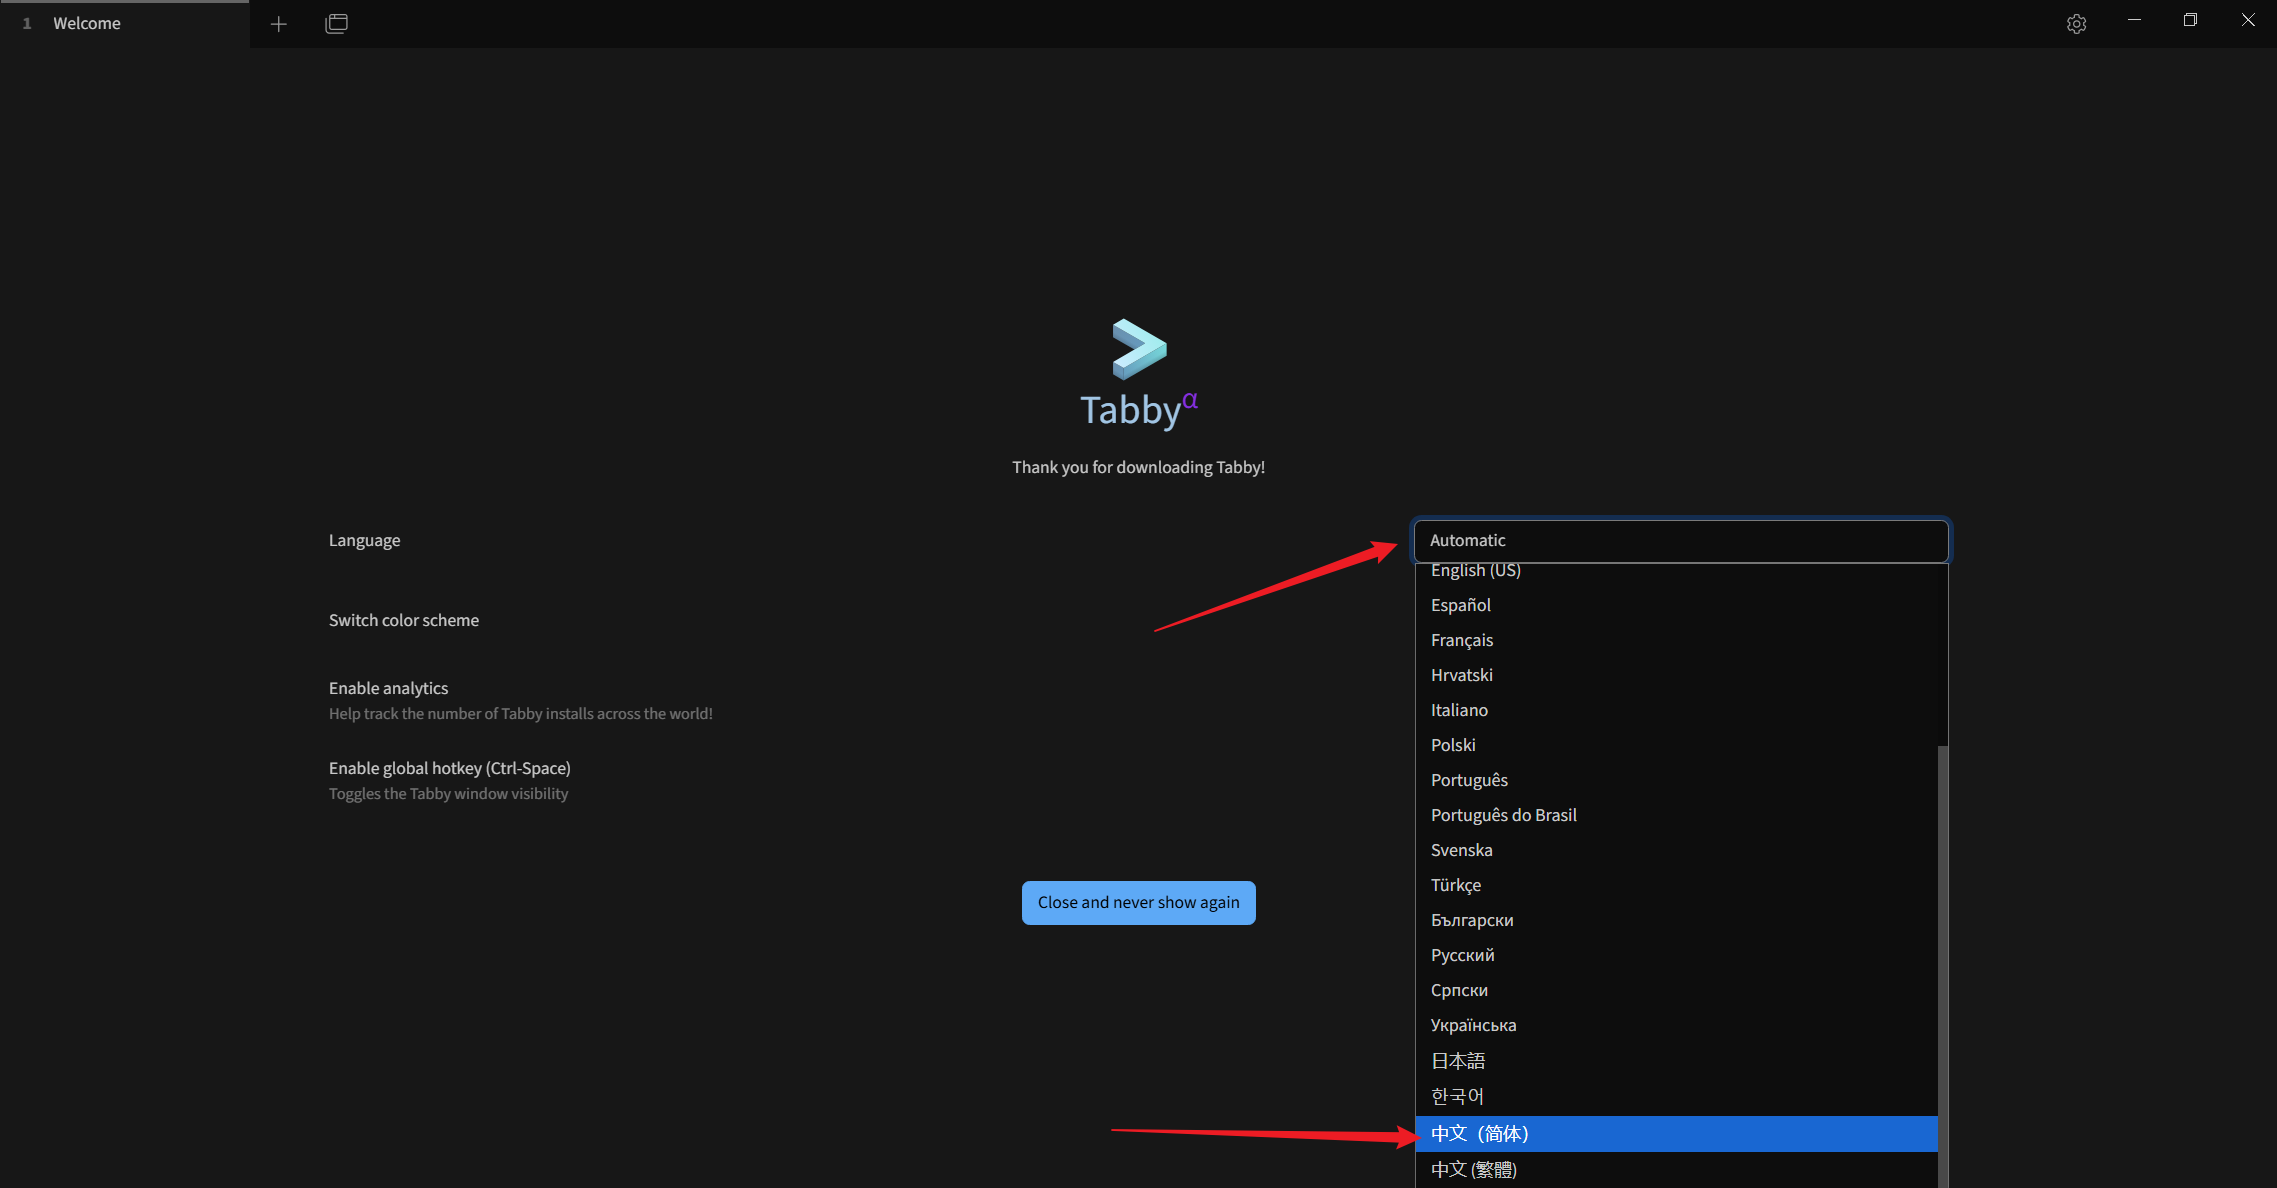Viewport: 2277px width, 1188px height.
Task: Open a new tab with the plus icon
Action: (279, 23)
